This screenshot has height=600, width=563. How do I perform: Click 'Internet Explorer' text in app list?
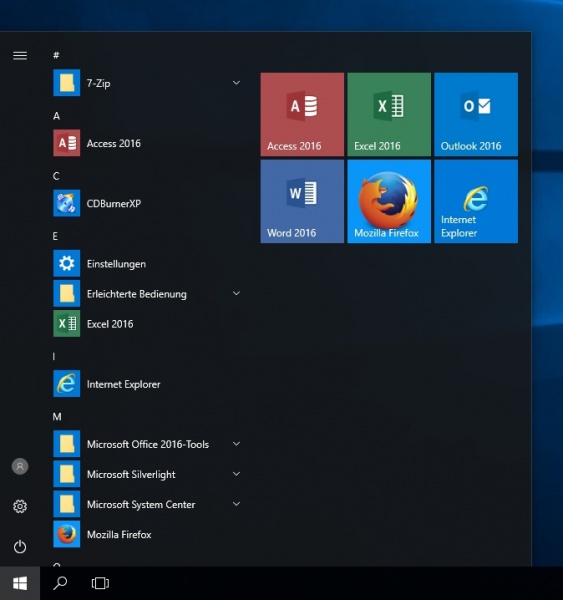(124, 384)
